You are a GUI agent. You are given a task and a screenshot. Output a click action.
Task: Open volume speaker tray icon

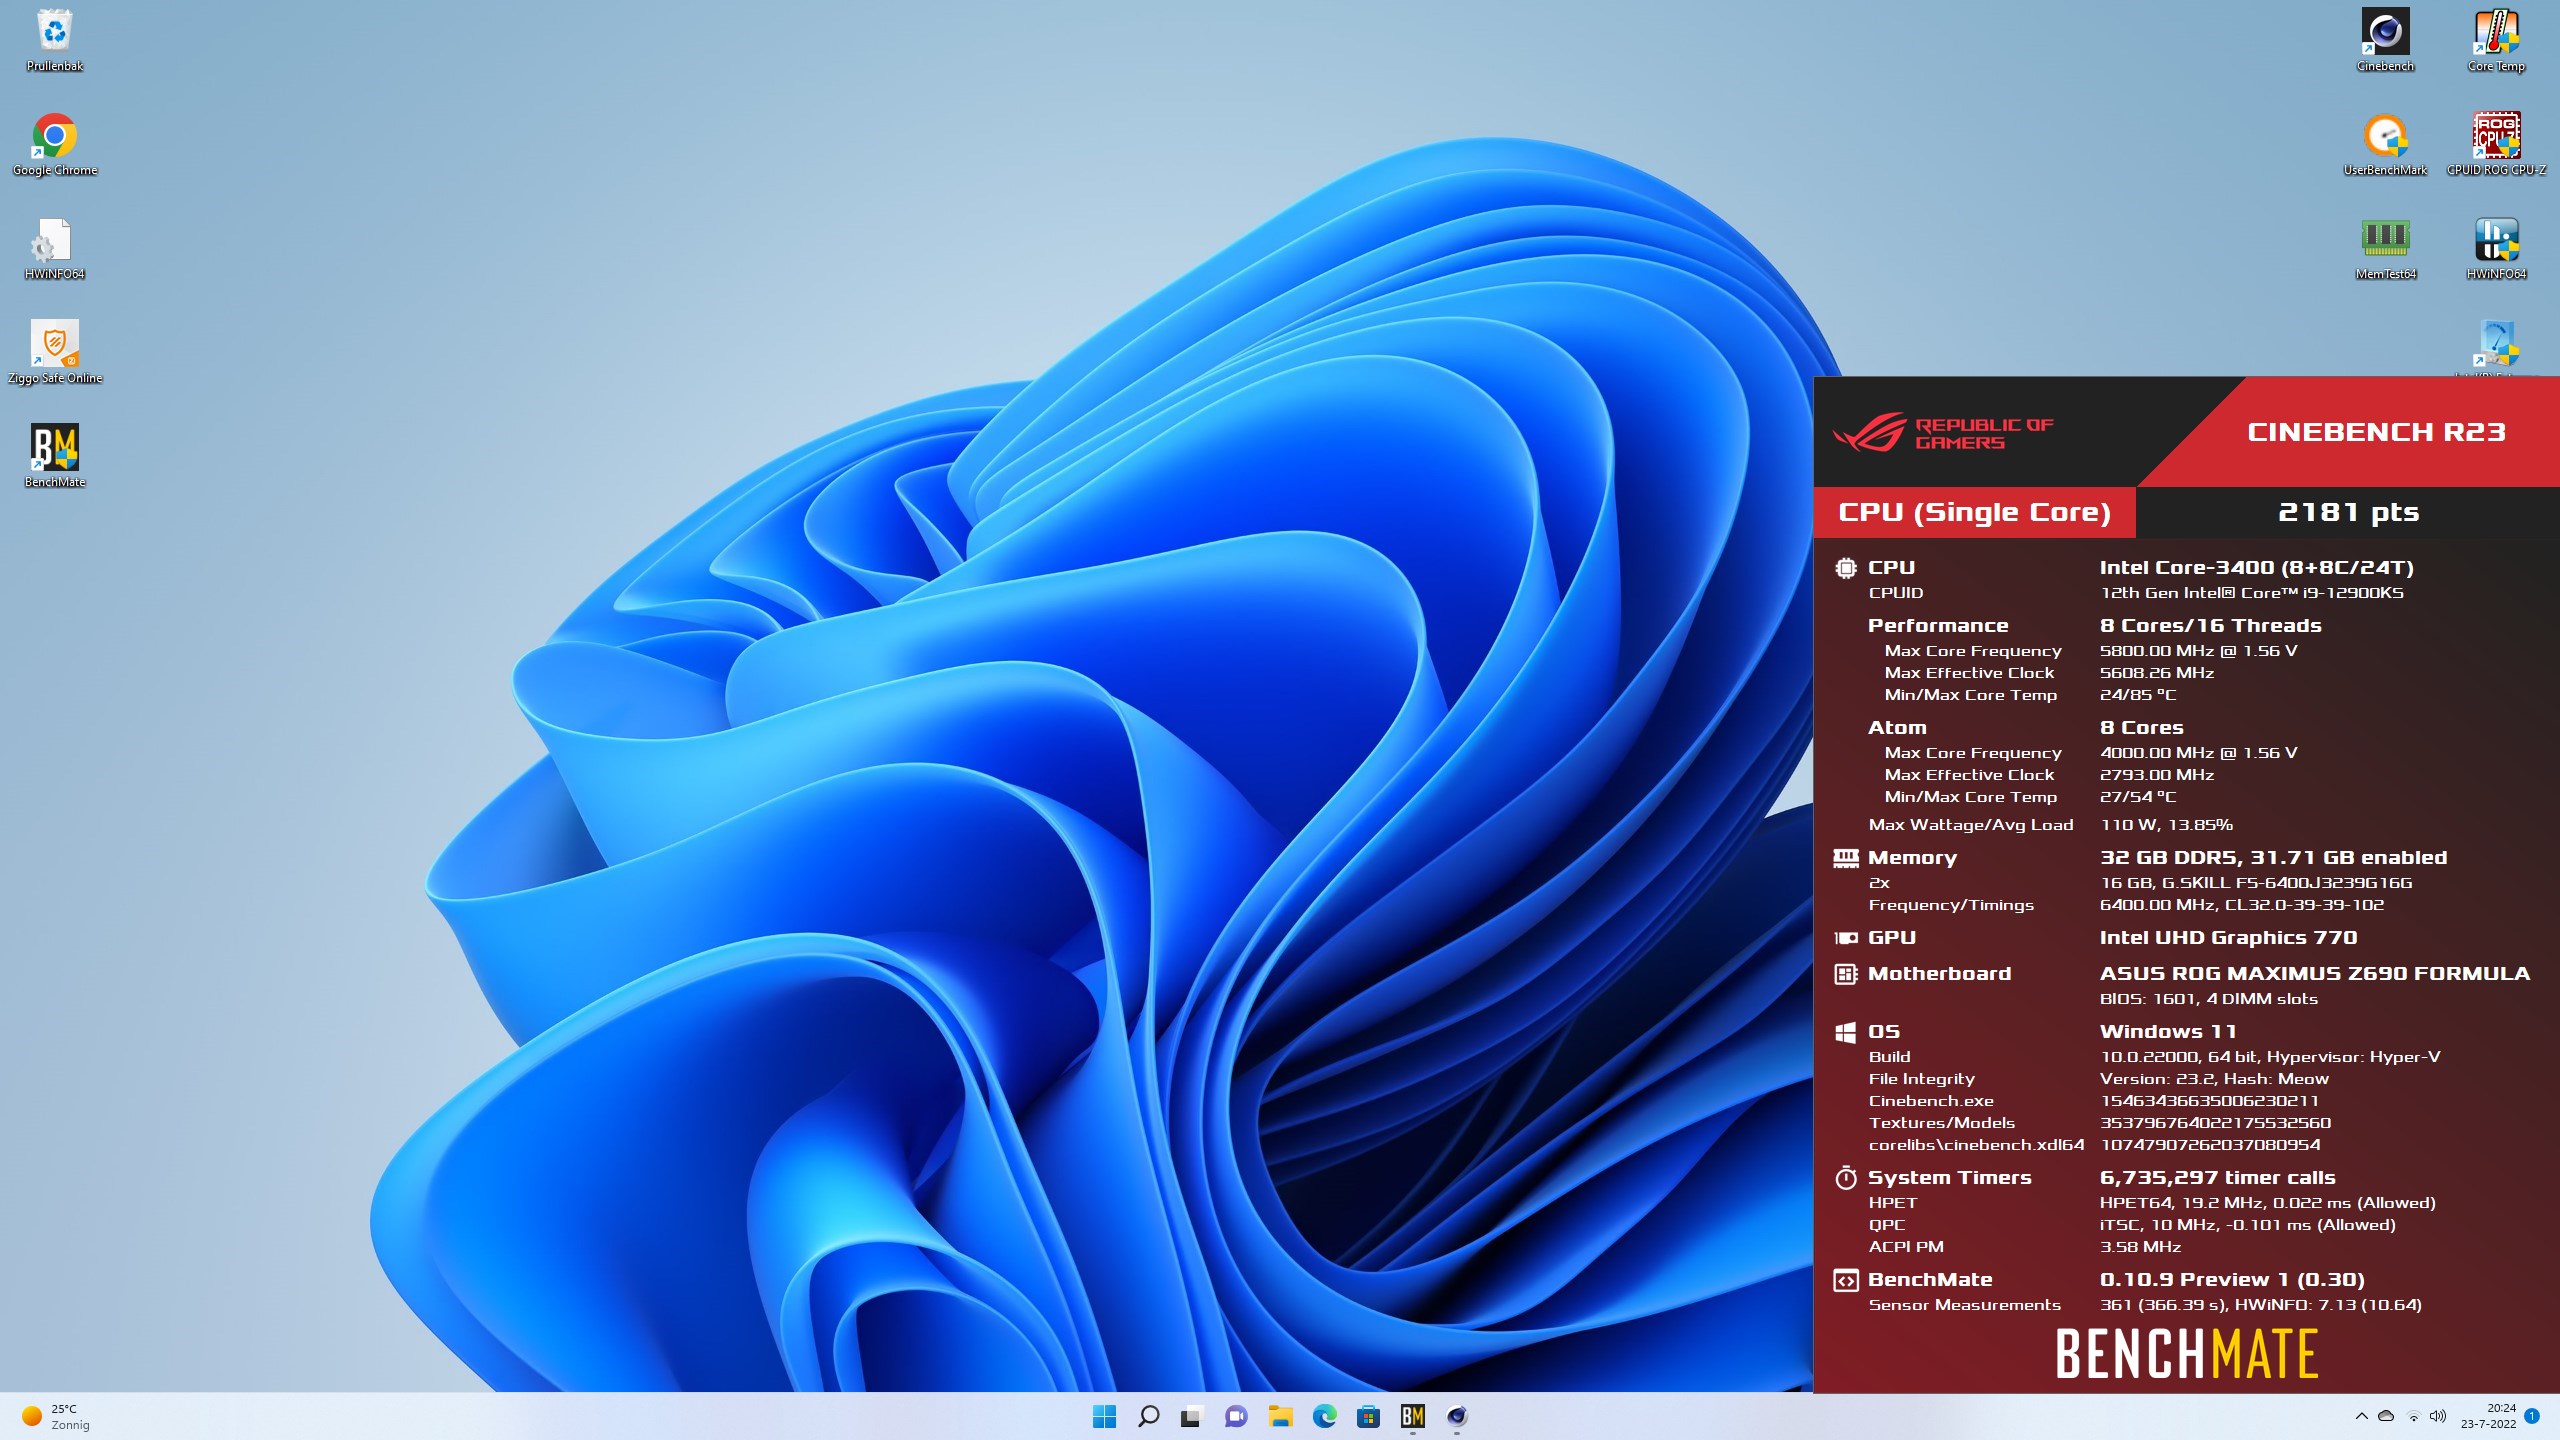click(x=2438, y=1416)
